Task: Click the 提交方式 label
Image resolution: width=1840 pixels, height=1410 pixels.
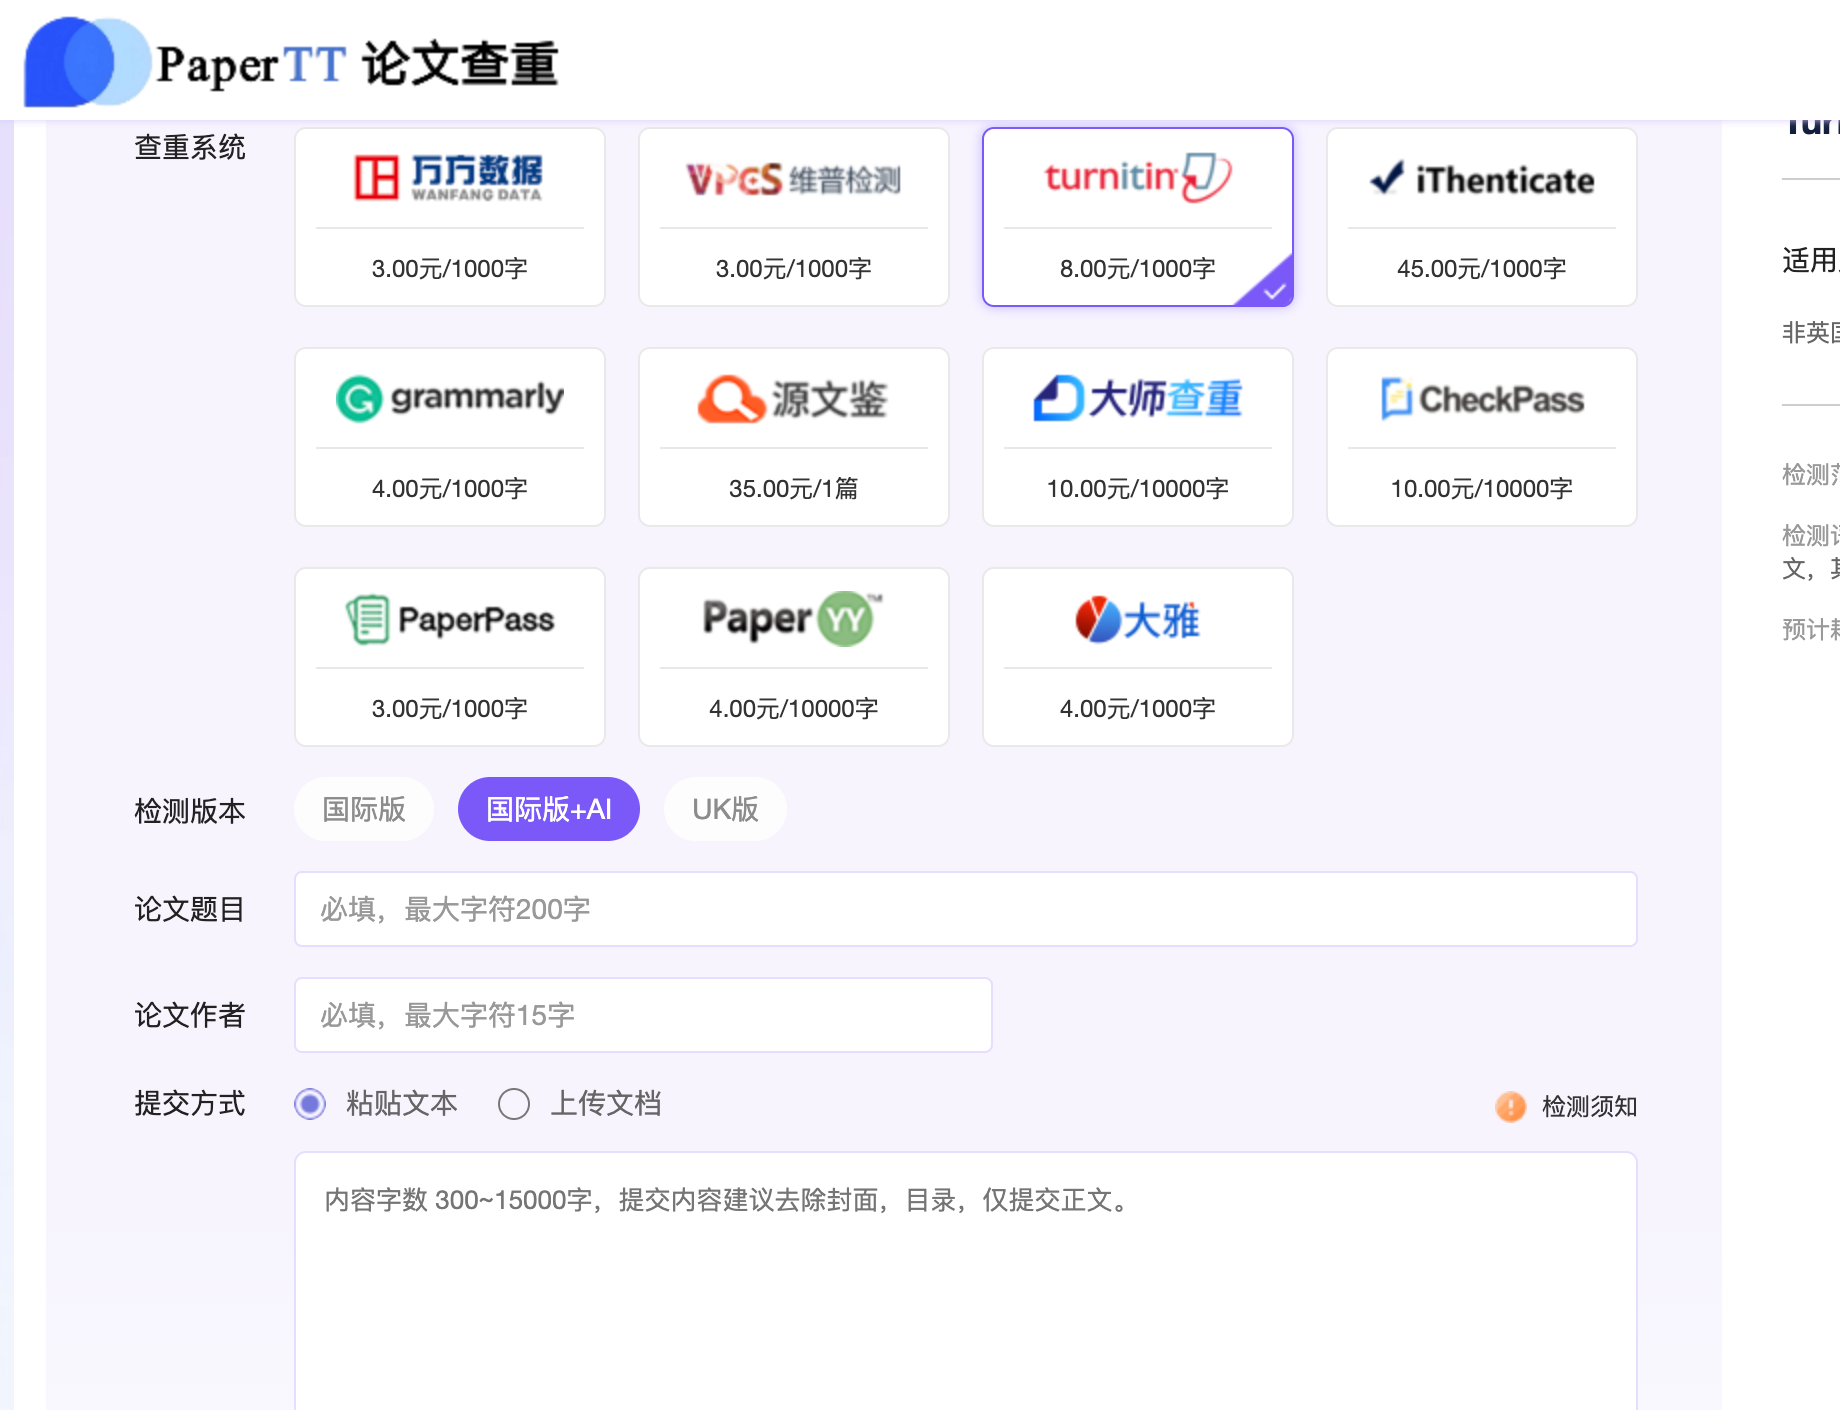Action: 190,1104
